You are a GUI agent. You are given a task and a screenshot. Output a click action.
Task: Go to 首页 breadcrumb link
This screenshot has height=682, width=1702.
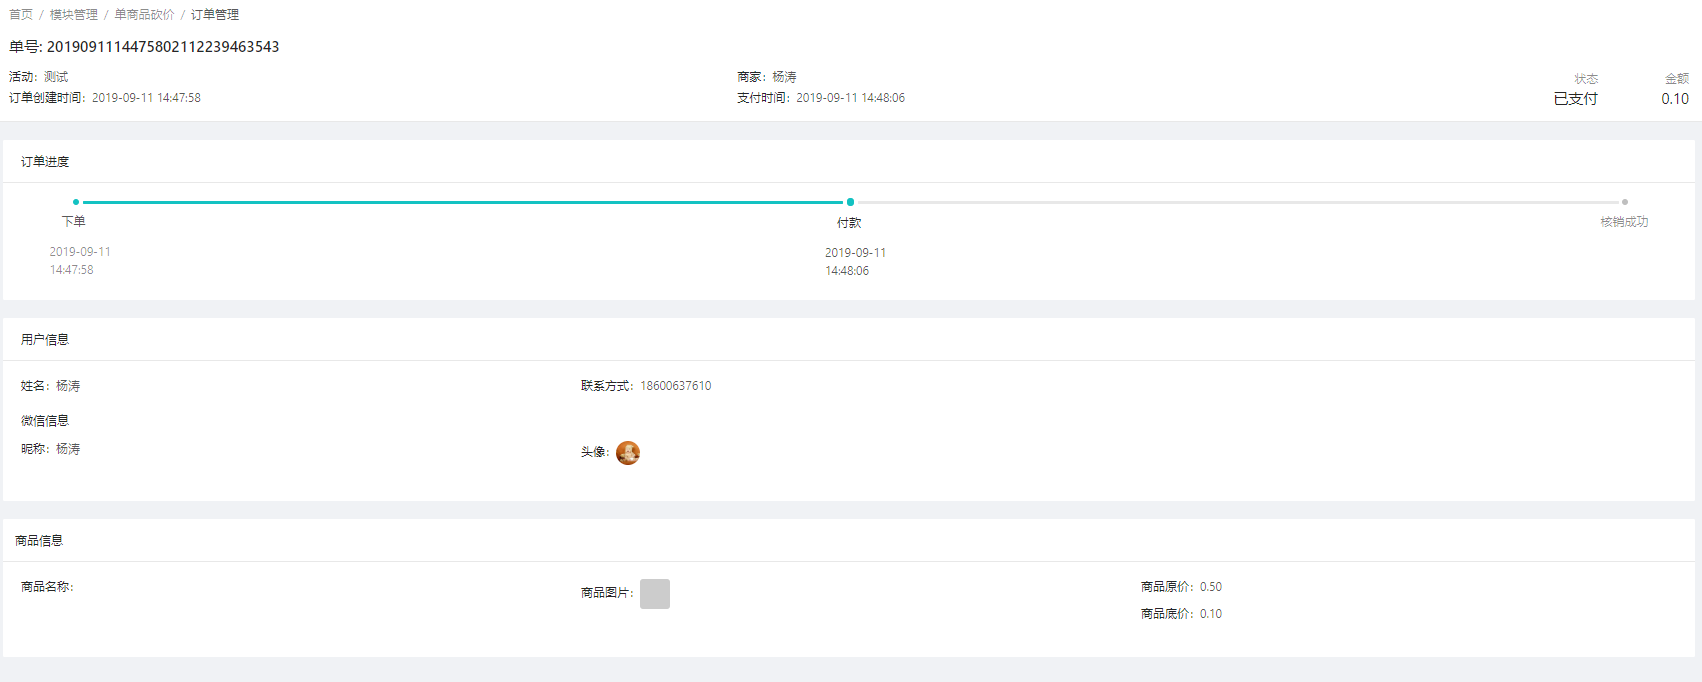pyautogui.click(x=21, y=15)
